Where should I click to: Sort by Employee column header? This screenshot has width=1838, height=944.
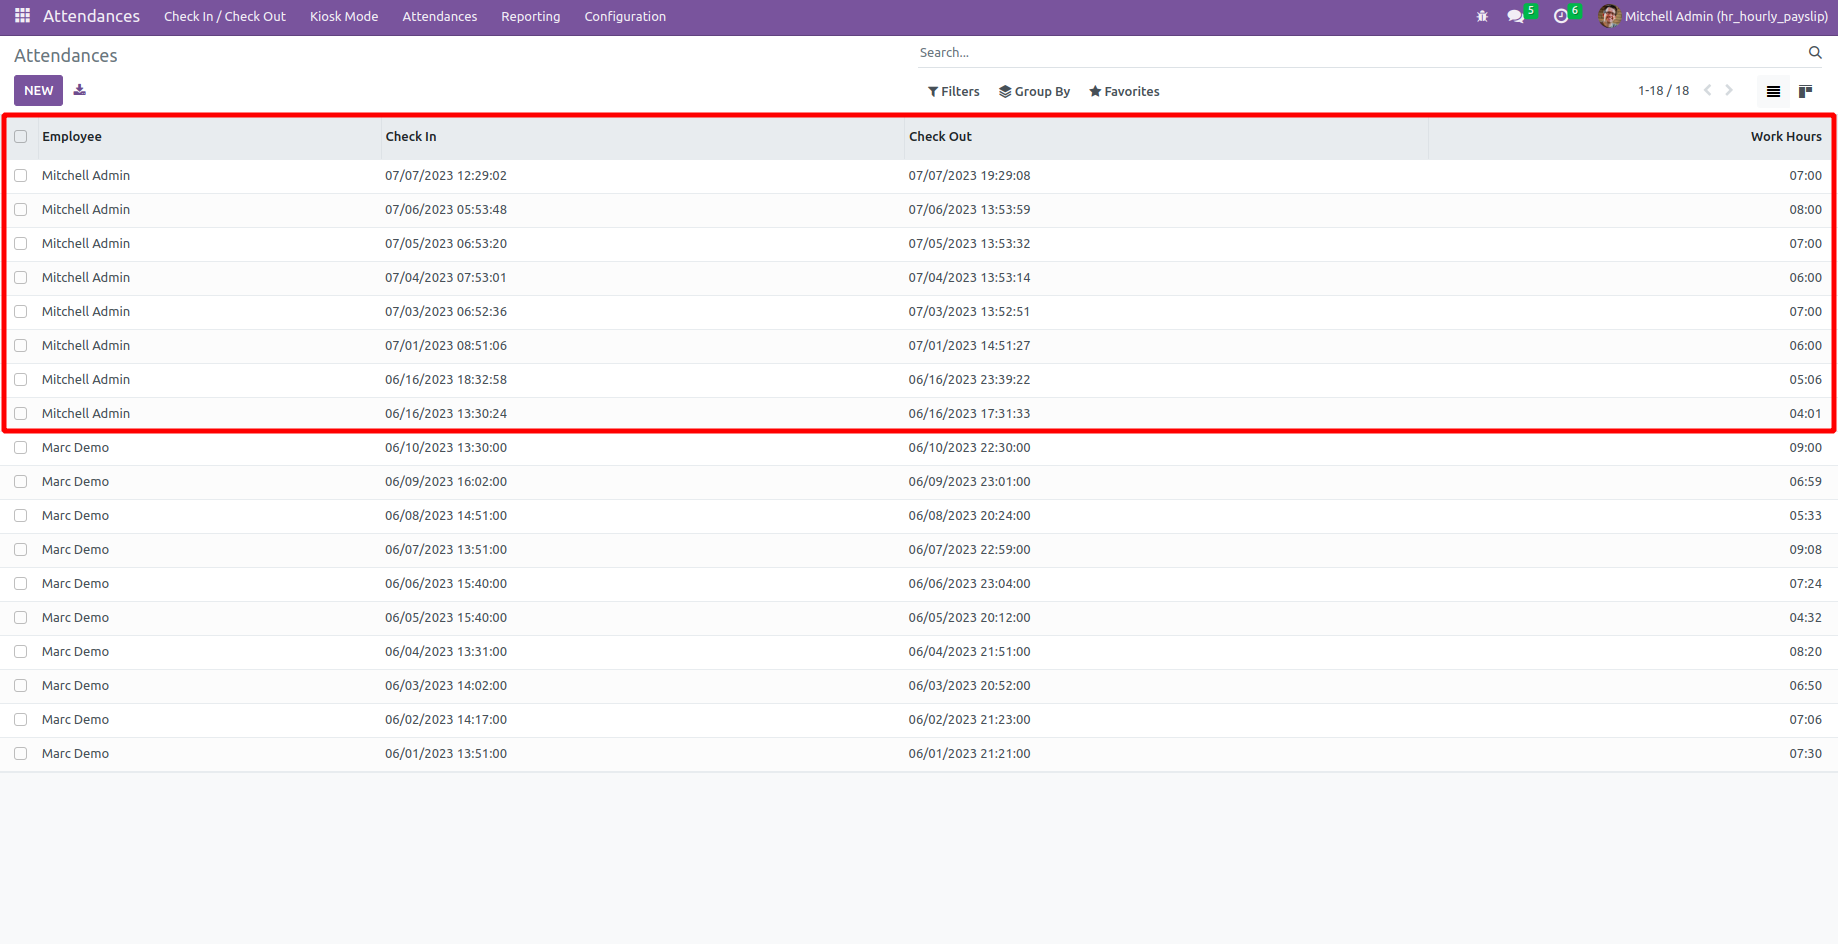pos(210,137)
